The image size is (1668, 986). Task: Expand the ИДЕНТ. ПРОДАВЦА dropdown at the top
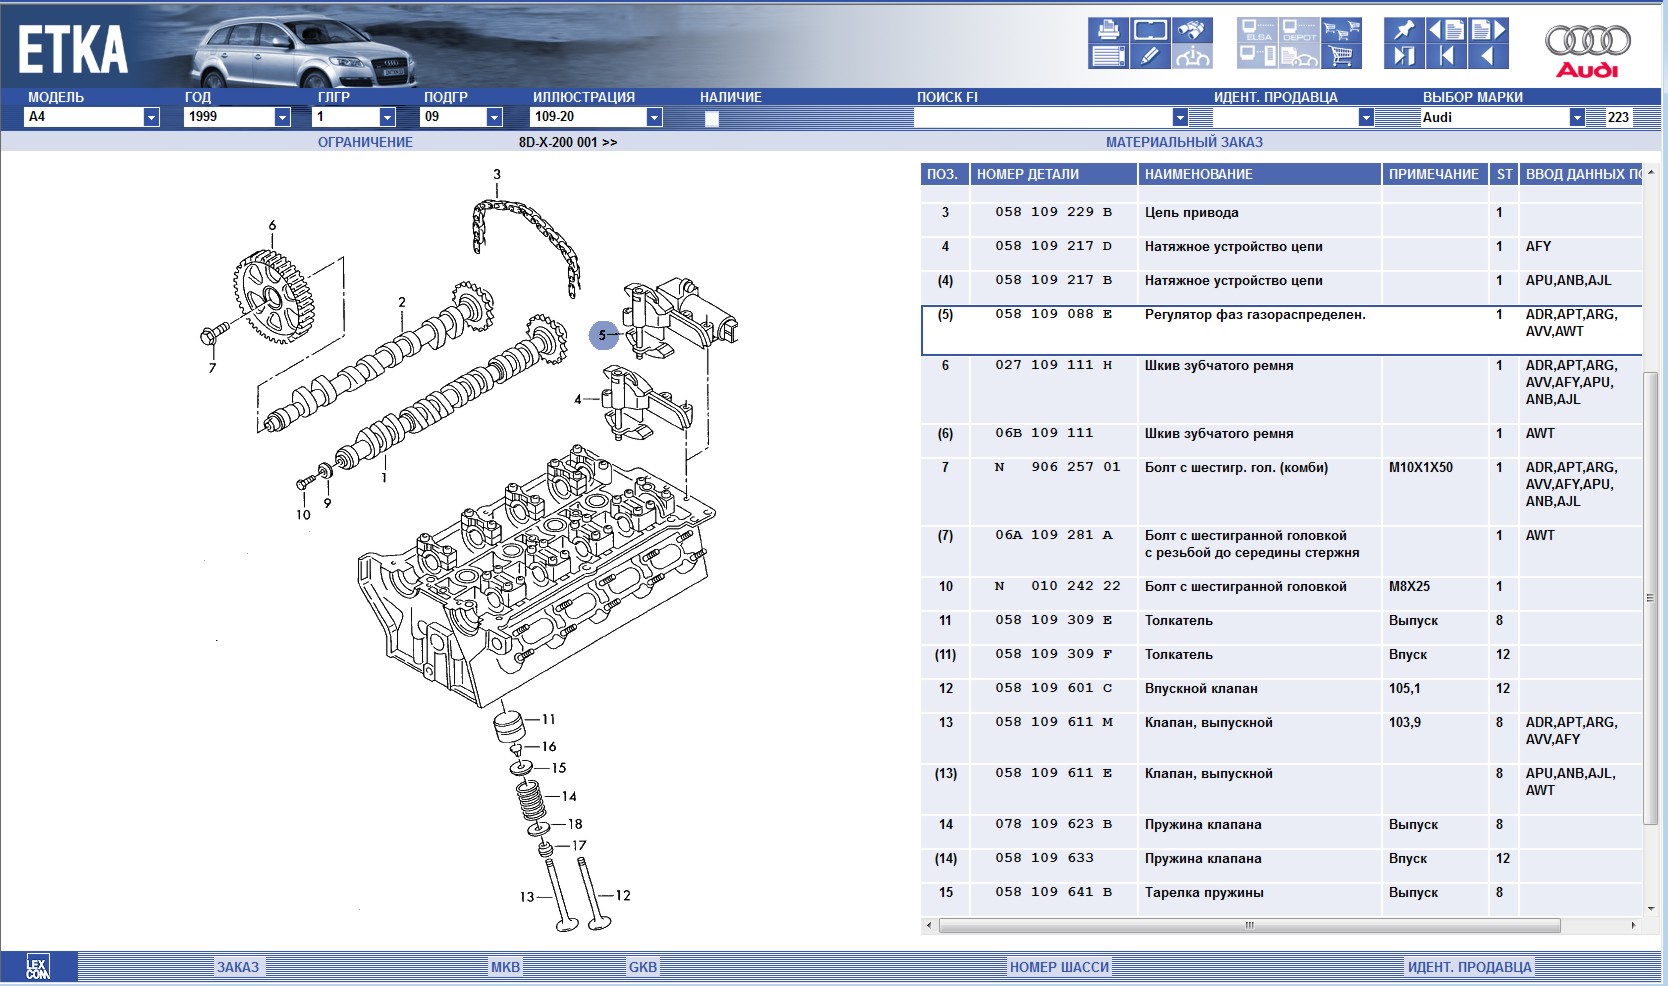[x=1366, y=117]
